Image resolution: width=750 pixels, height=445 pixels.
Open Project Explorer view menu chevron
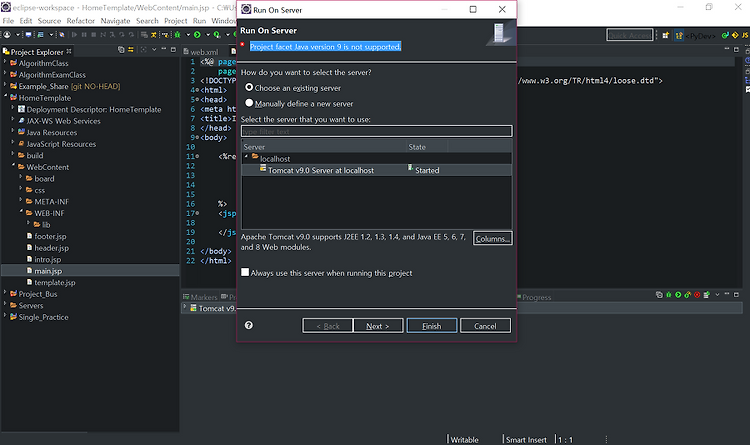click(x=154, y=49)
